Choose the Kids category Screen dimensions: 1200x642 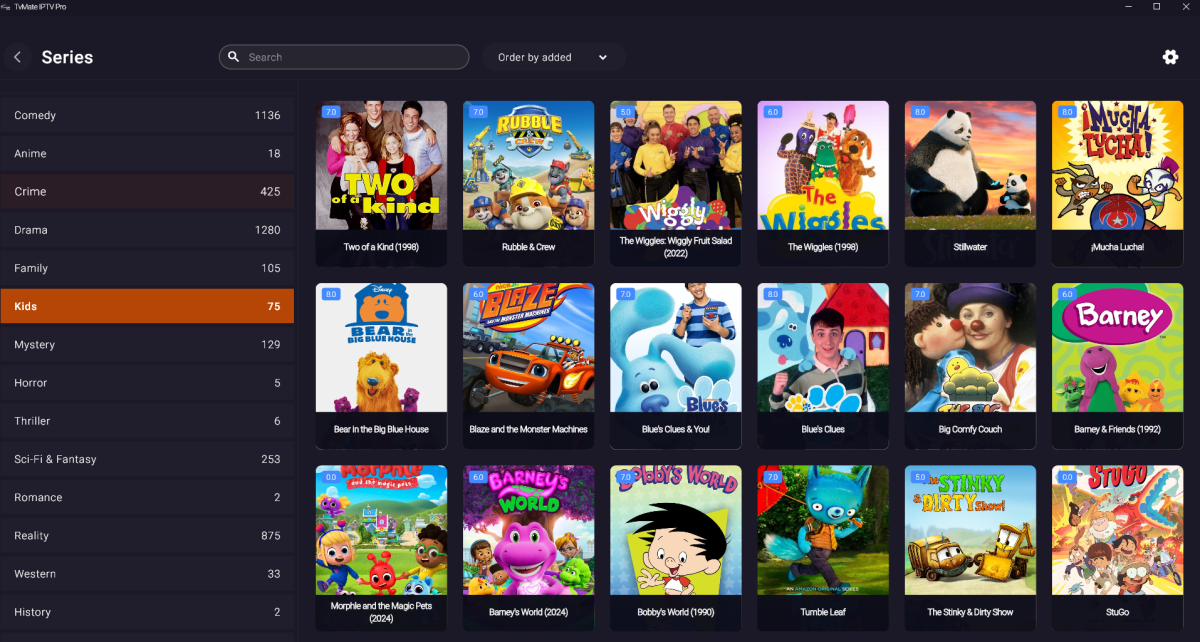(x=147, y=306)
